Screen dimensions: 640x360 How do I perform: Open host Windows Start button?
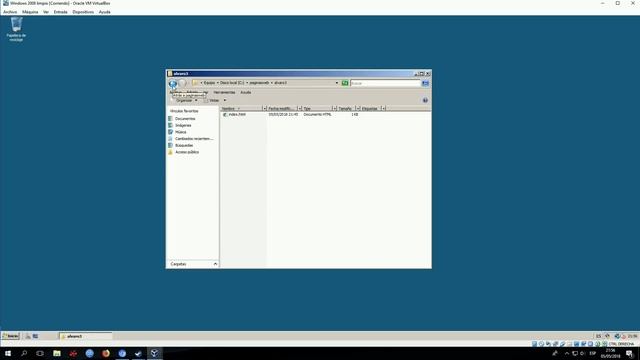[x=8, y=353]
